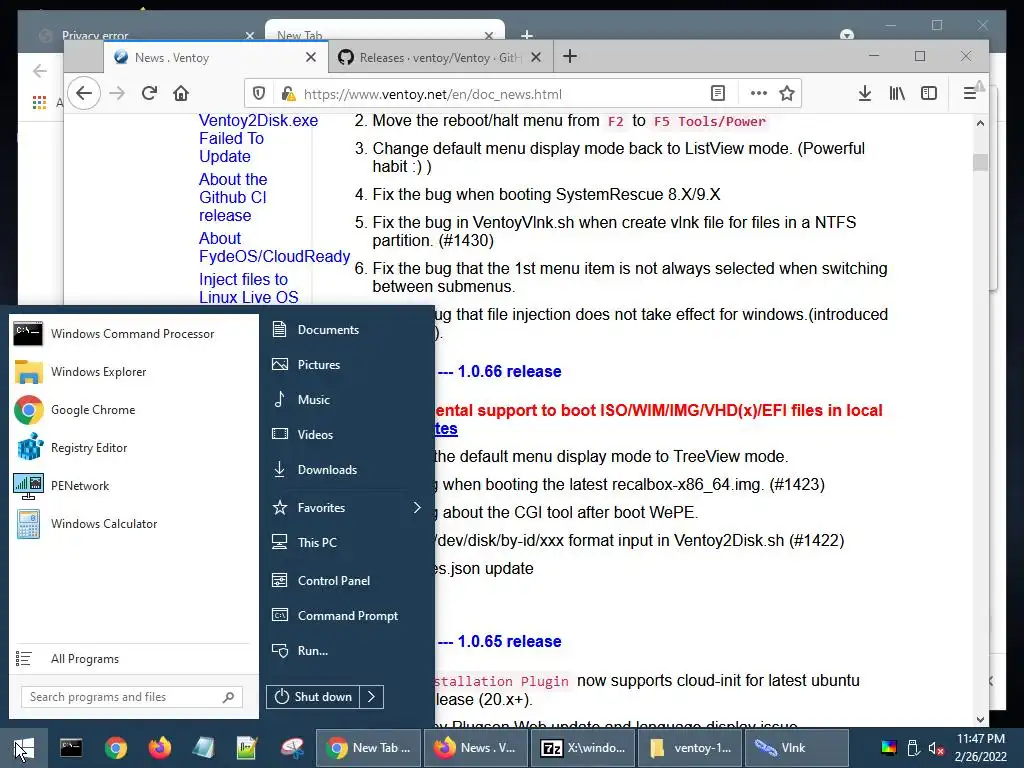Viewport: 1024px width, 768px height.
Task: Open About the Github CI release link
Action: 233,197
